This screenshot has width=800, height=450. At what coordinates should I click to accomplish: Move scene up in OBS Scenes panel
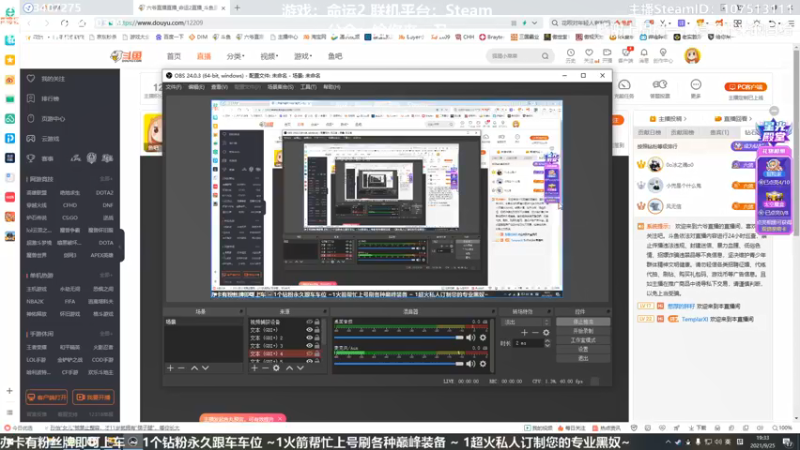[x=194, y=368]
